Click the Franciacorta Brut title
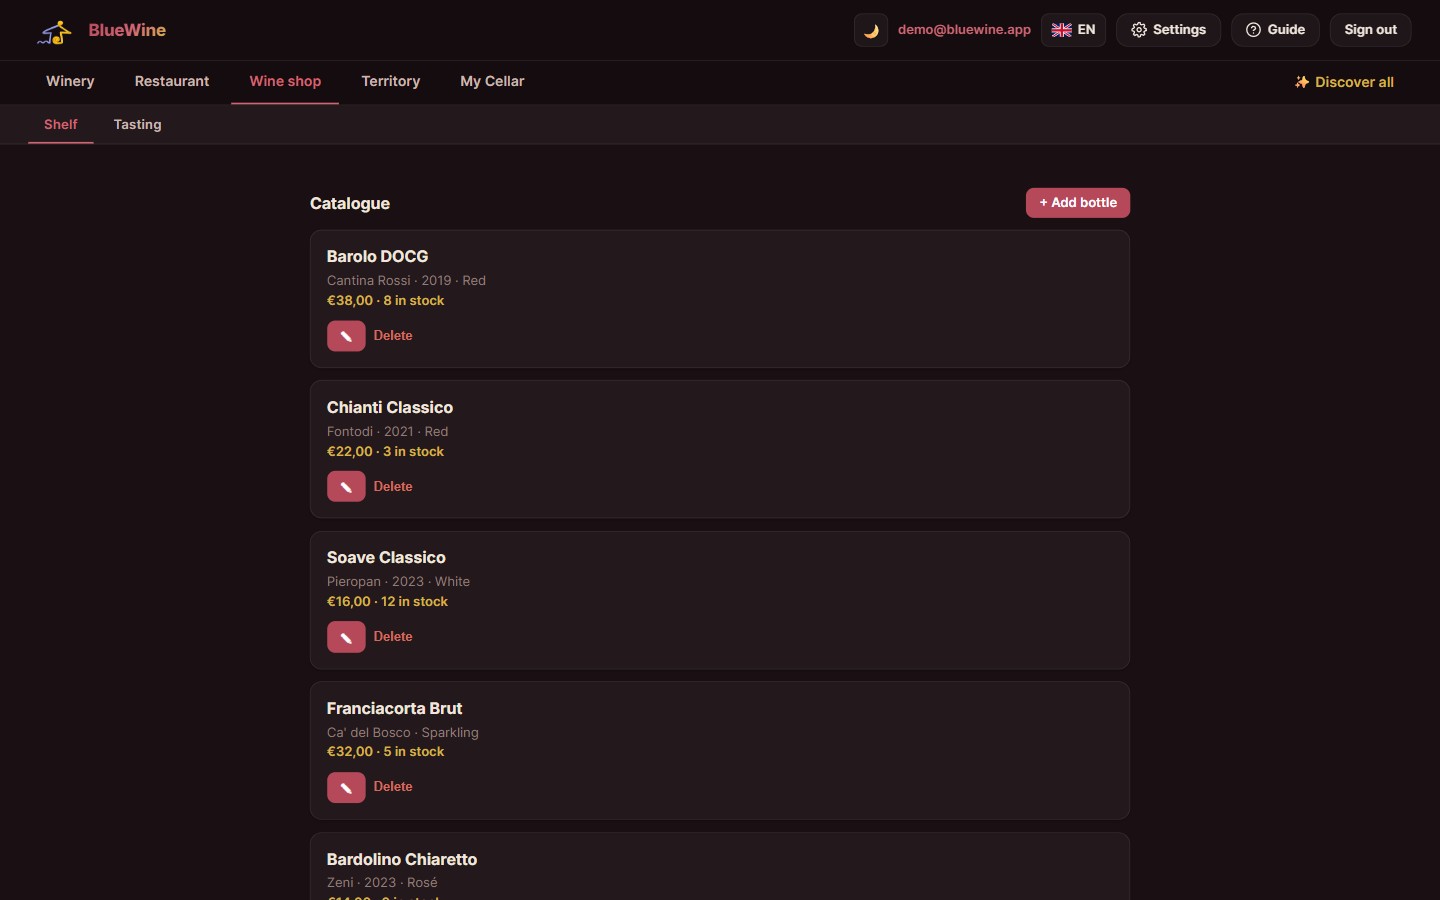This screenshot has height=900, width=1440. click(394, 709)
